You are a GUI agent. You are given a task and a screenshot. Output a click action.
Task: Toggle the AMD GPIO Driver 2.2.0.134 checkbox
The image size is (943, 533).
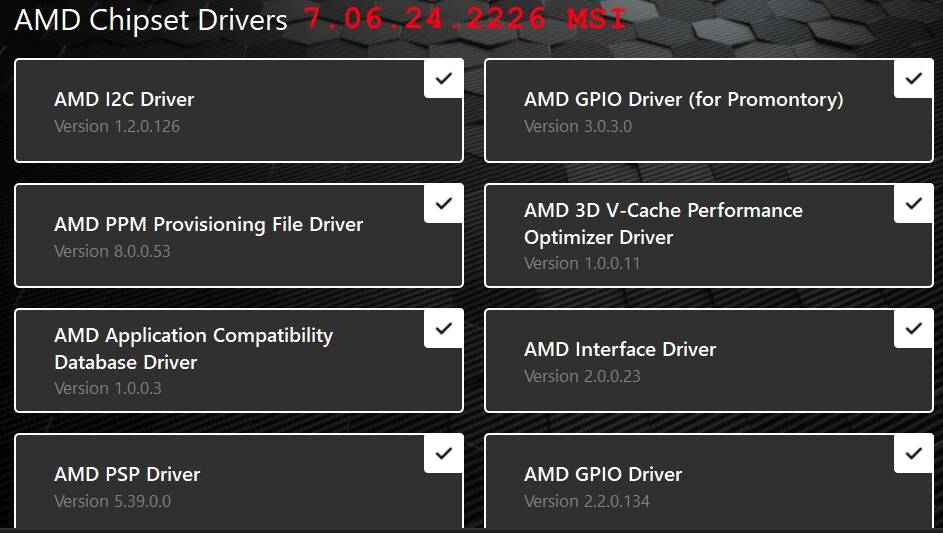(x=913, y=453)
